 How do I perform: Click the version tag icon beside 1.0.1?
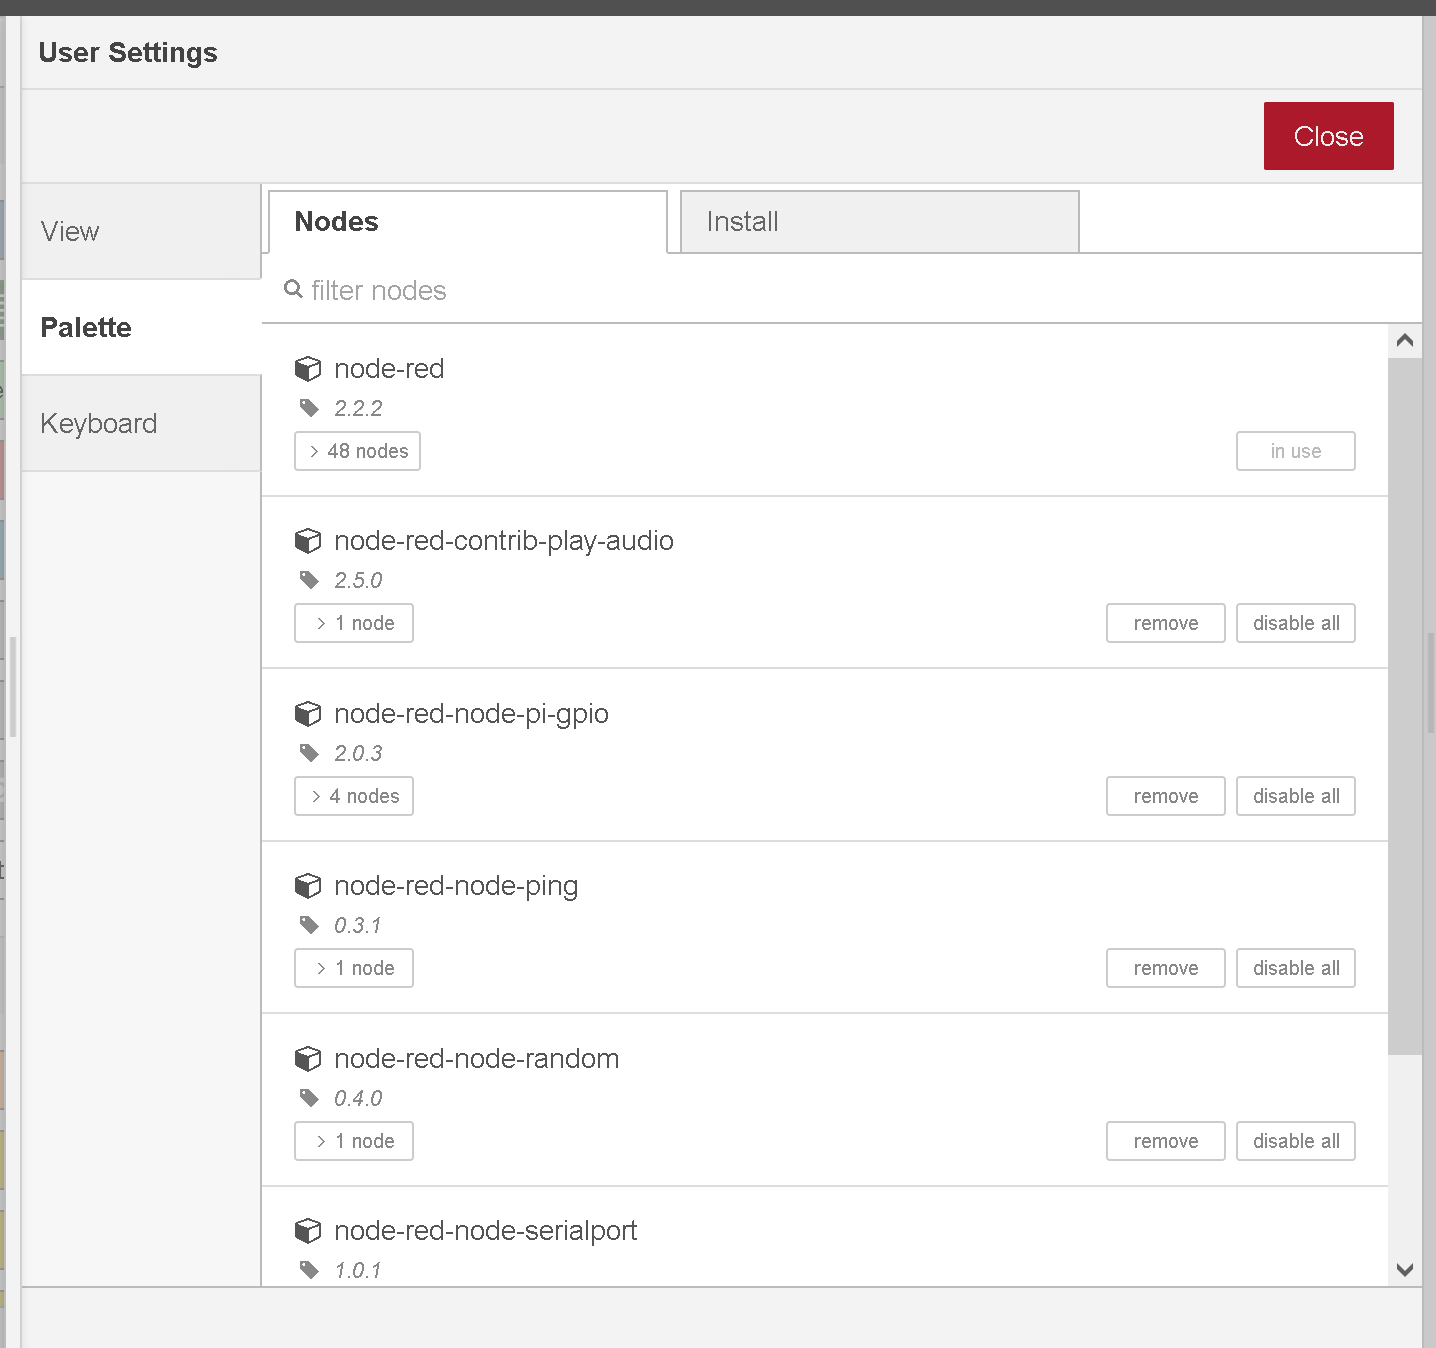click(309, 1270)
